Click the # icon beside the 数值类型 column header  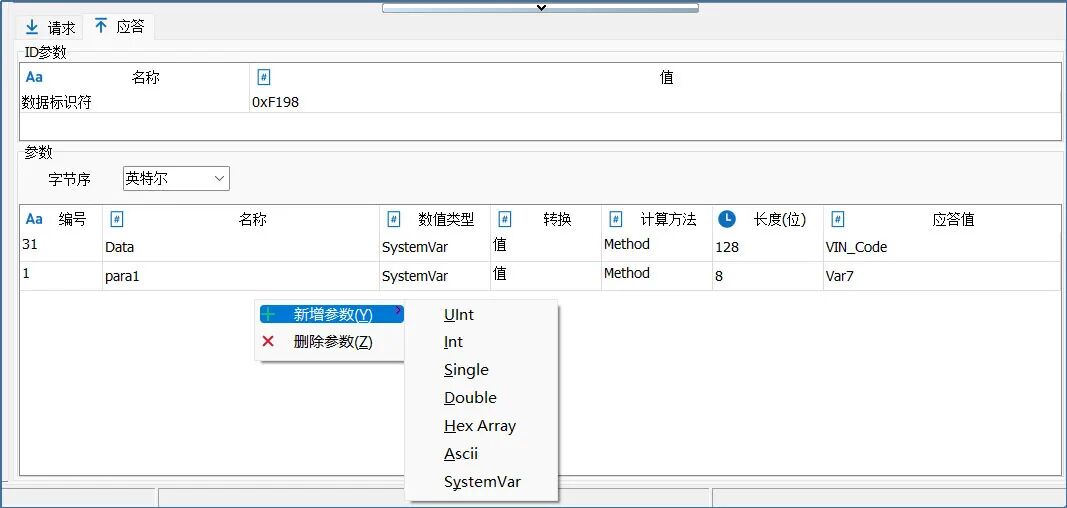393,219
